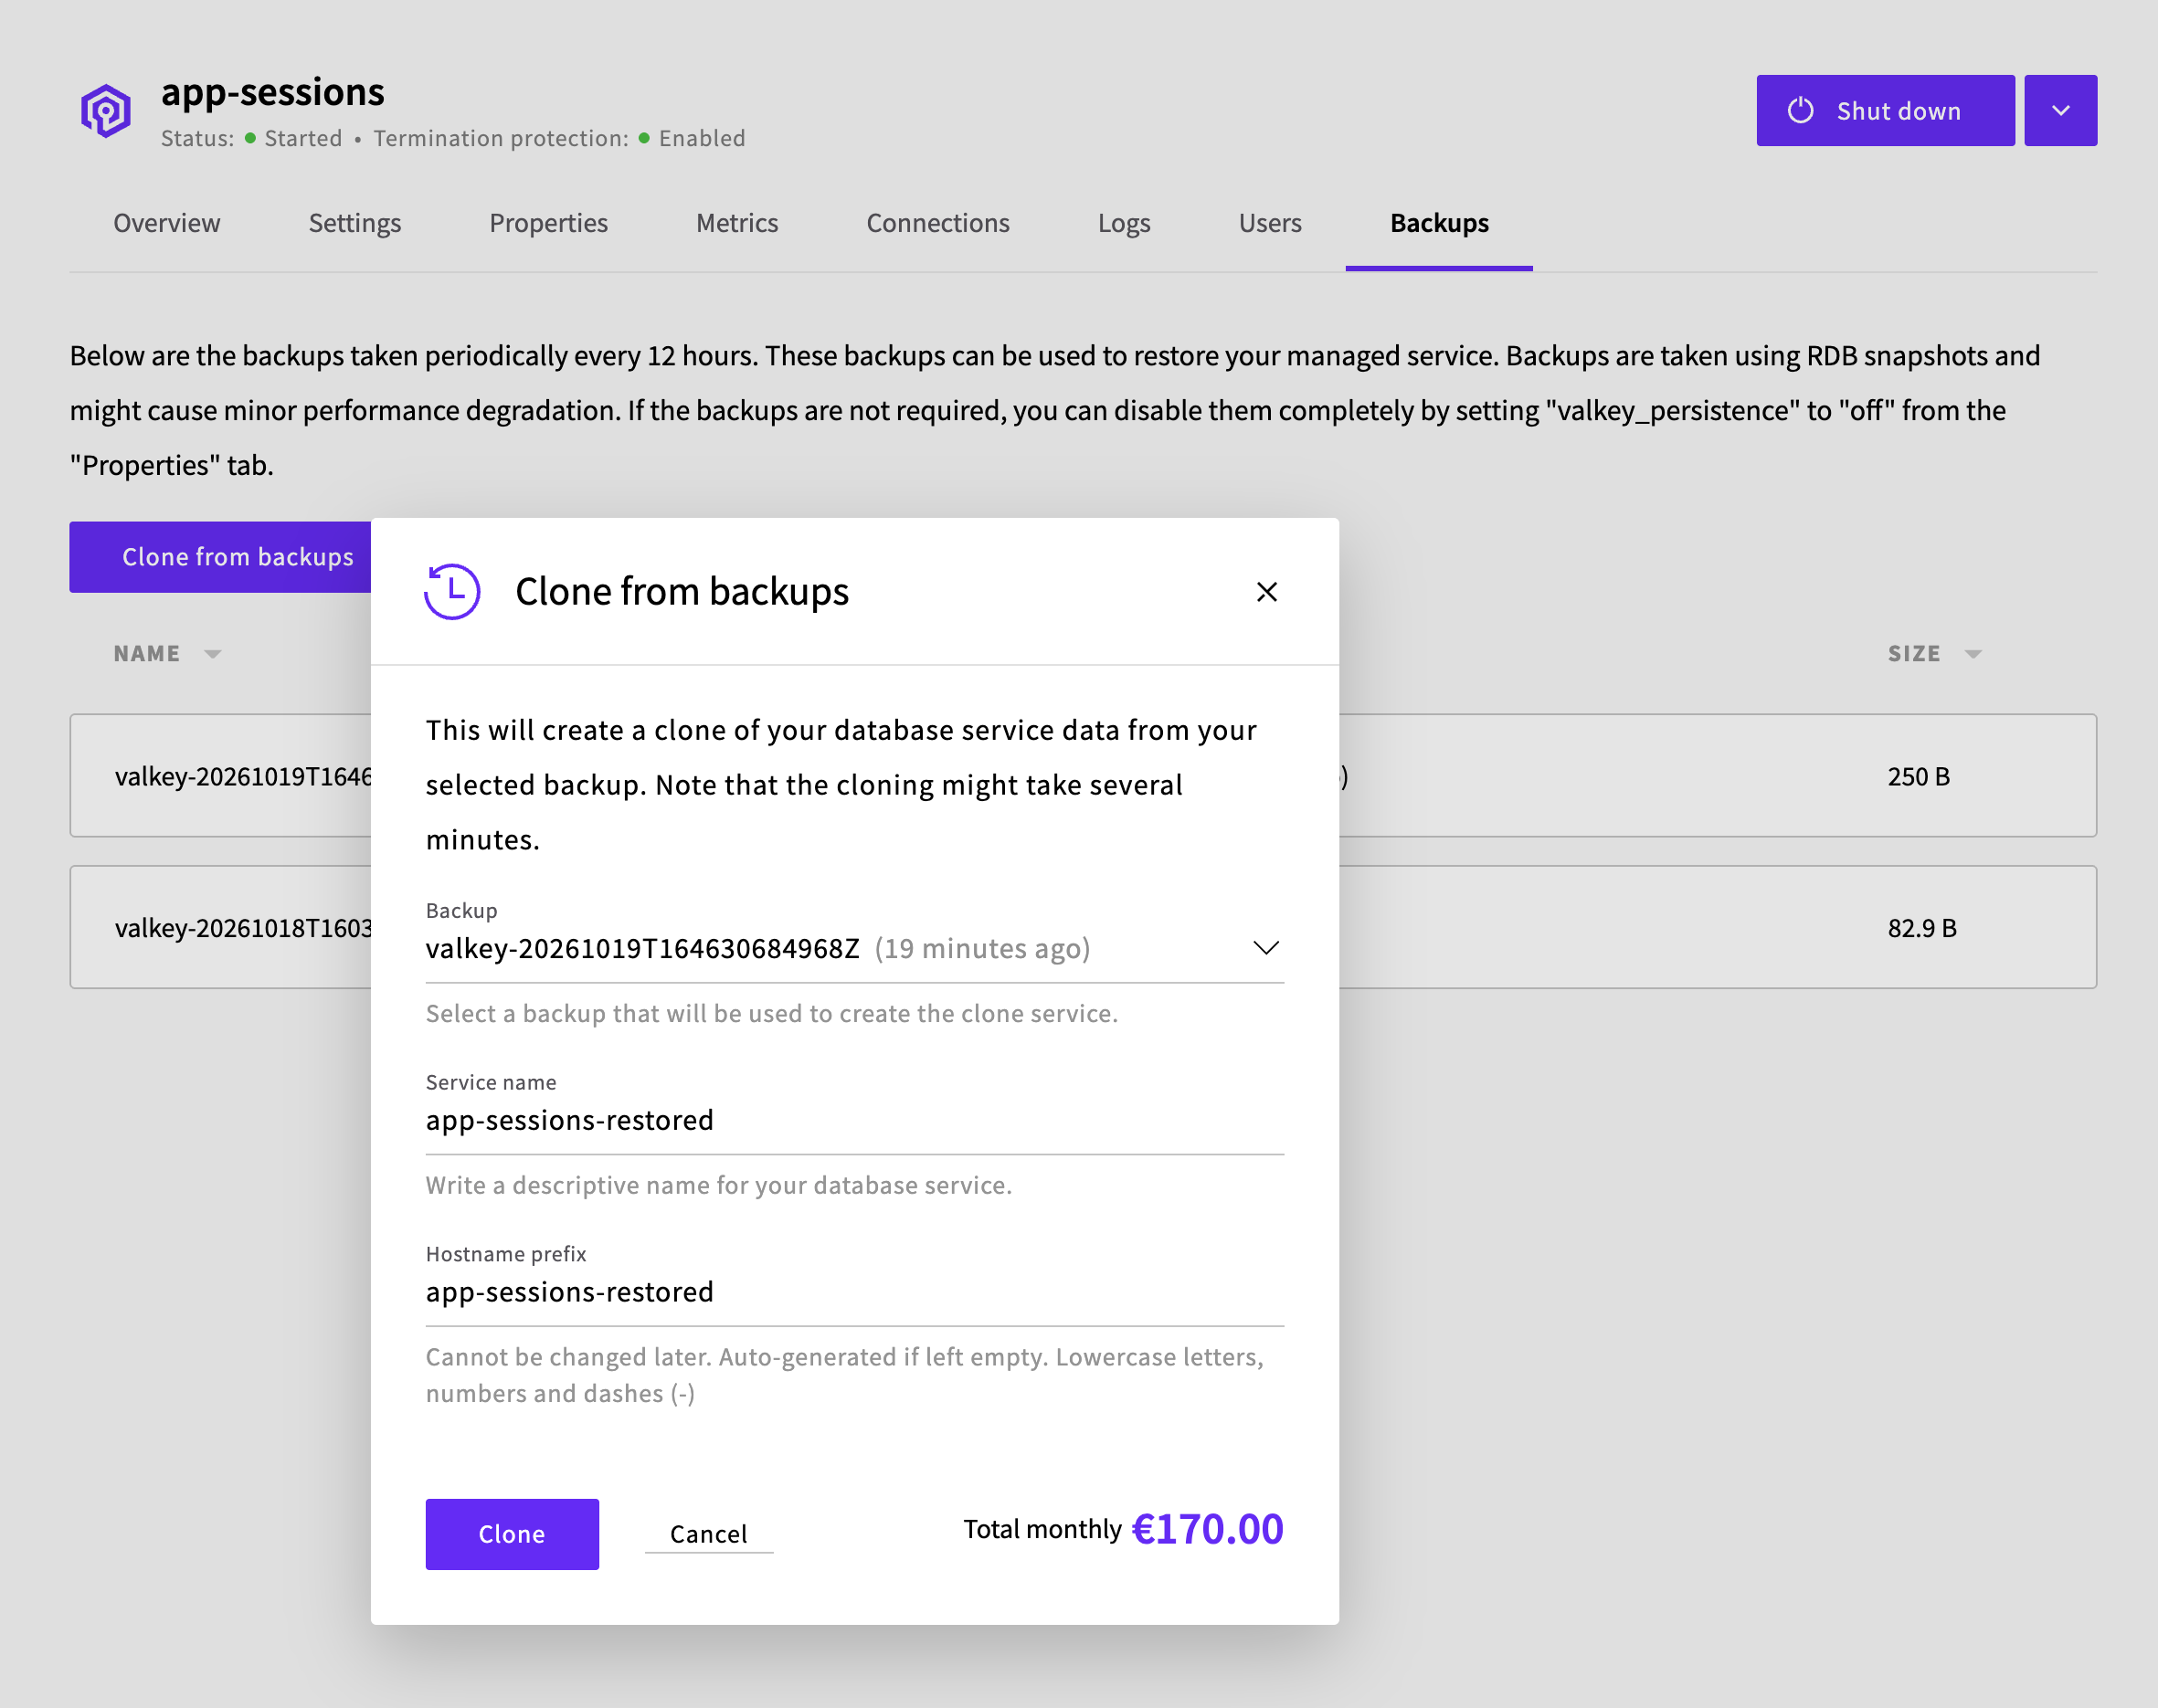Screen dimensions: 2158x1708
Task: Click the selected backup valkey-20261019T164630684968Z
Action: tap(642, 948)
